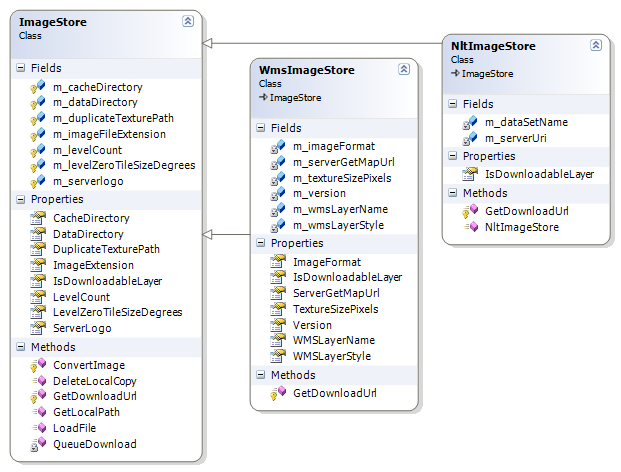Click the private field icon beside m_serverGetMapUrl

(278, 162)
